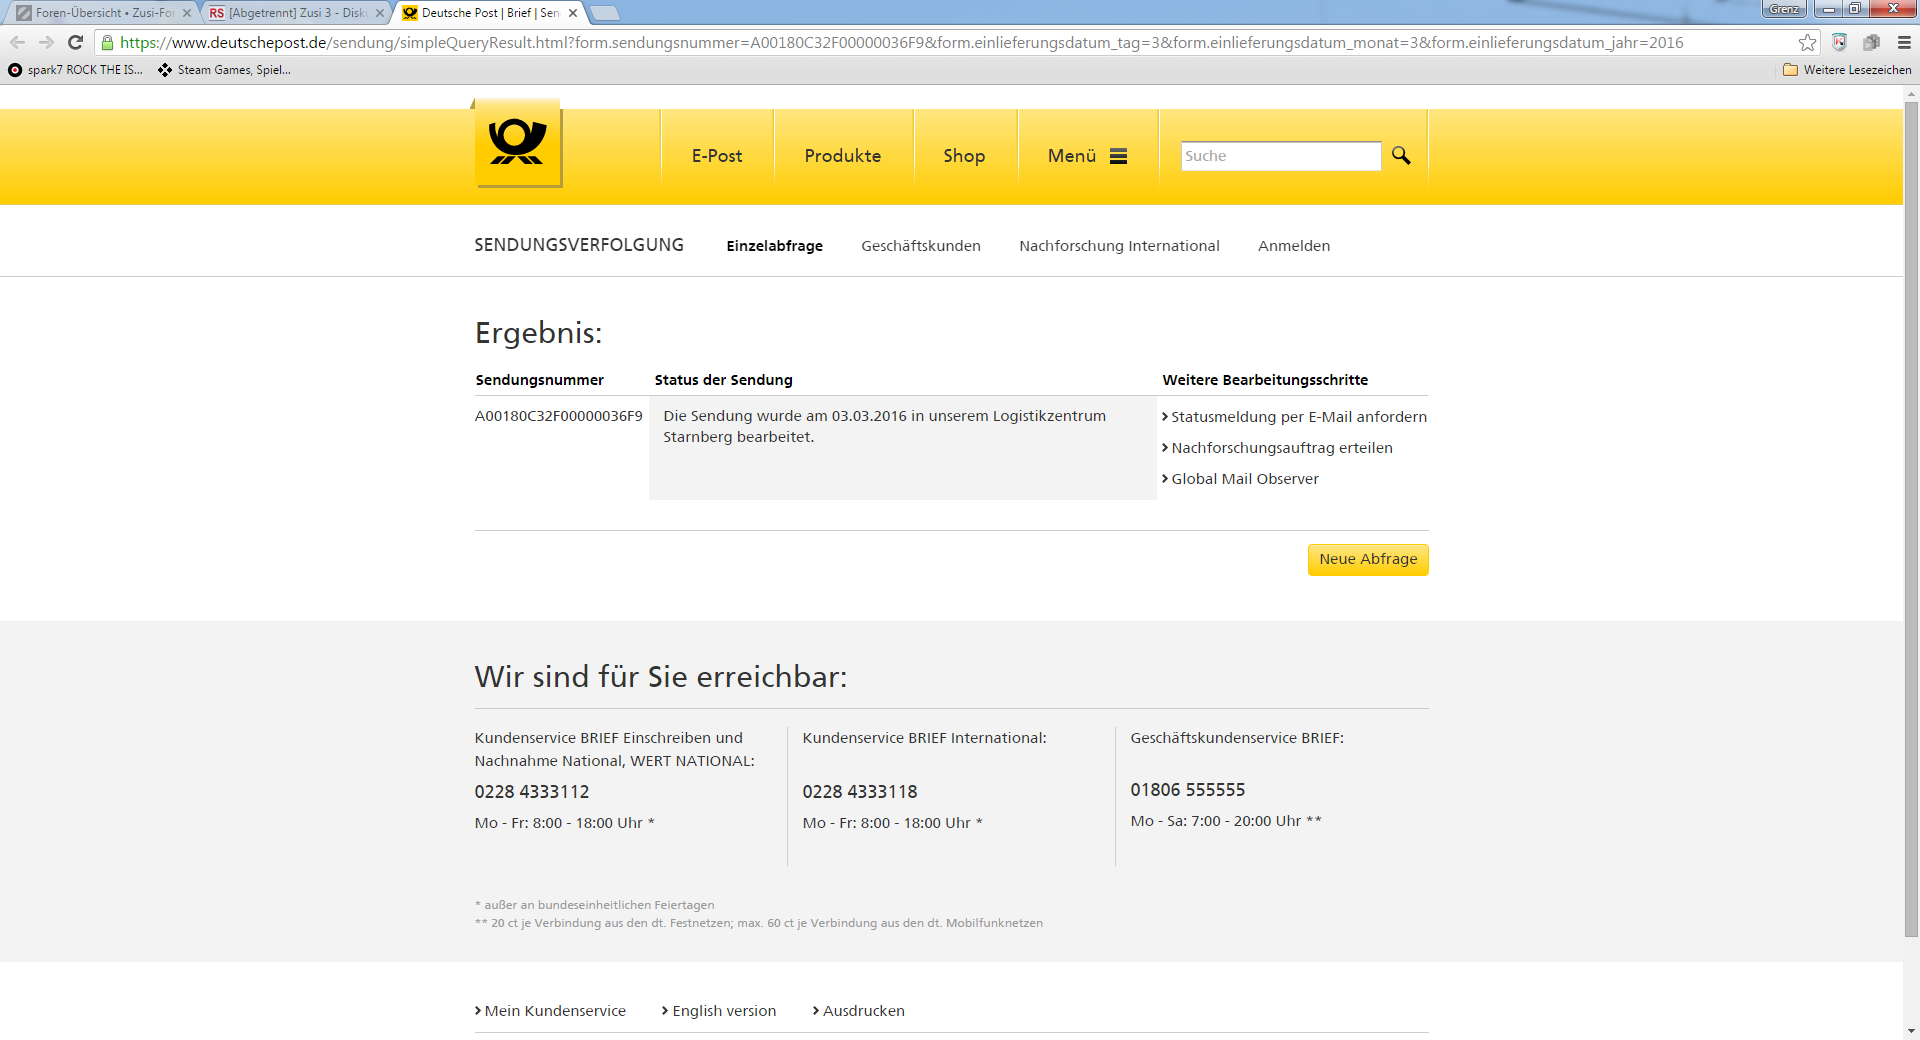Click the Ergebnis heading
Viewport: 1920px width, 1040px height.
(x=539, y=333)
